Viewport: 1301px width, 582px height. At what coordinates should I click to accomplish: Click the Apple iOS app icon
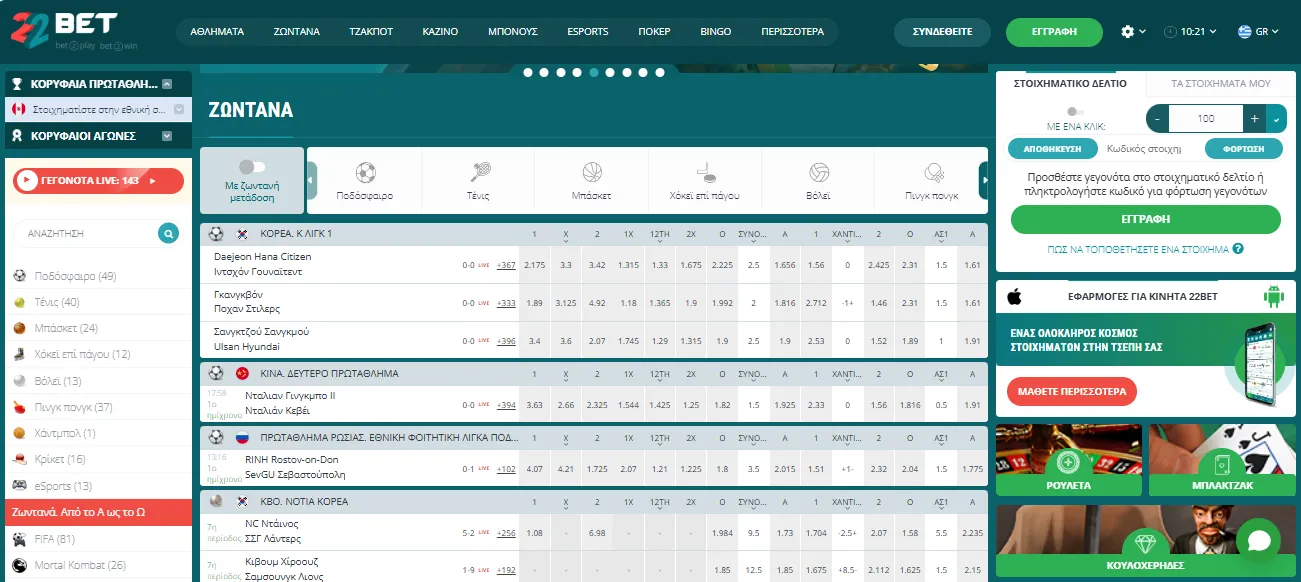1014,296
